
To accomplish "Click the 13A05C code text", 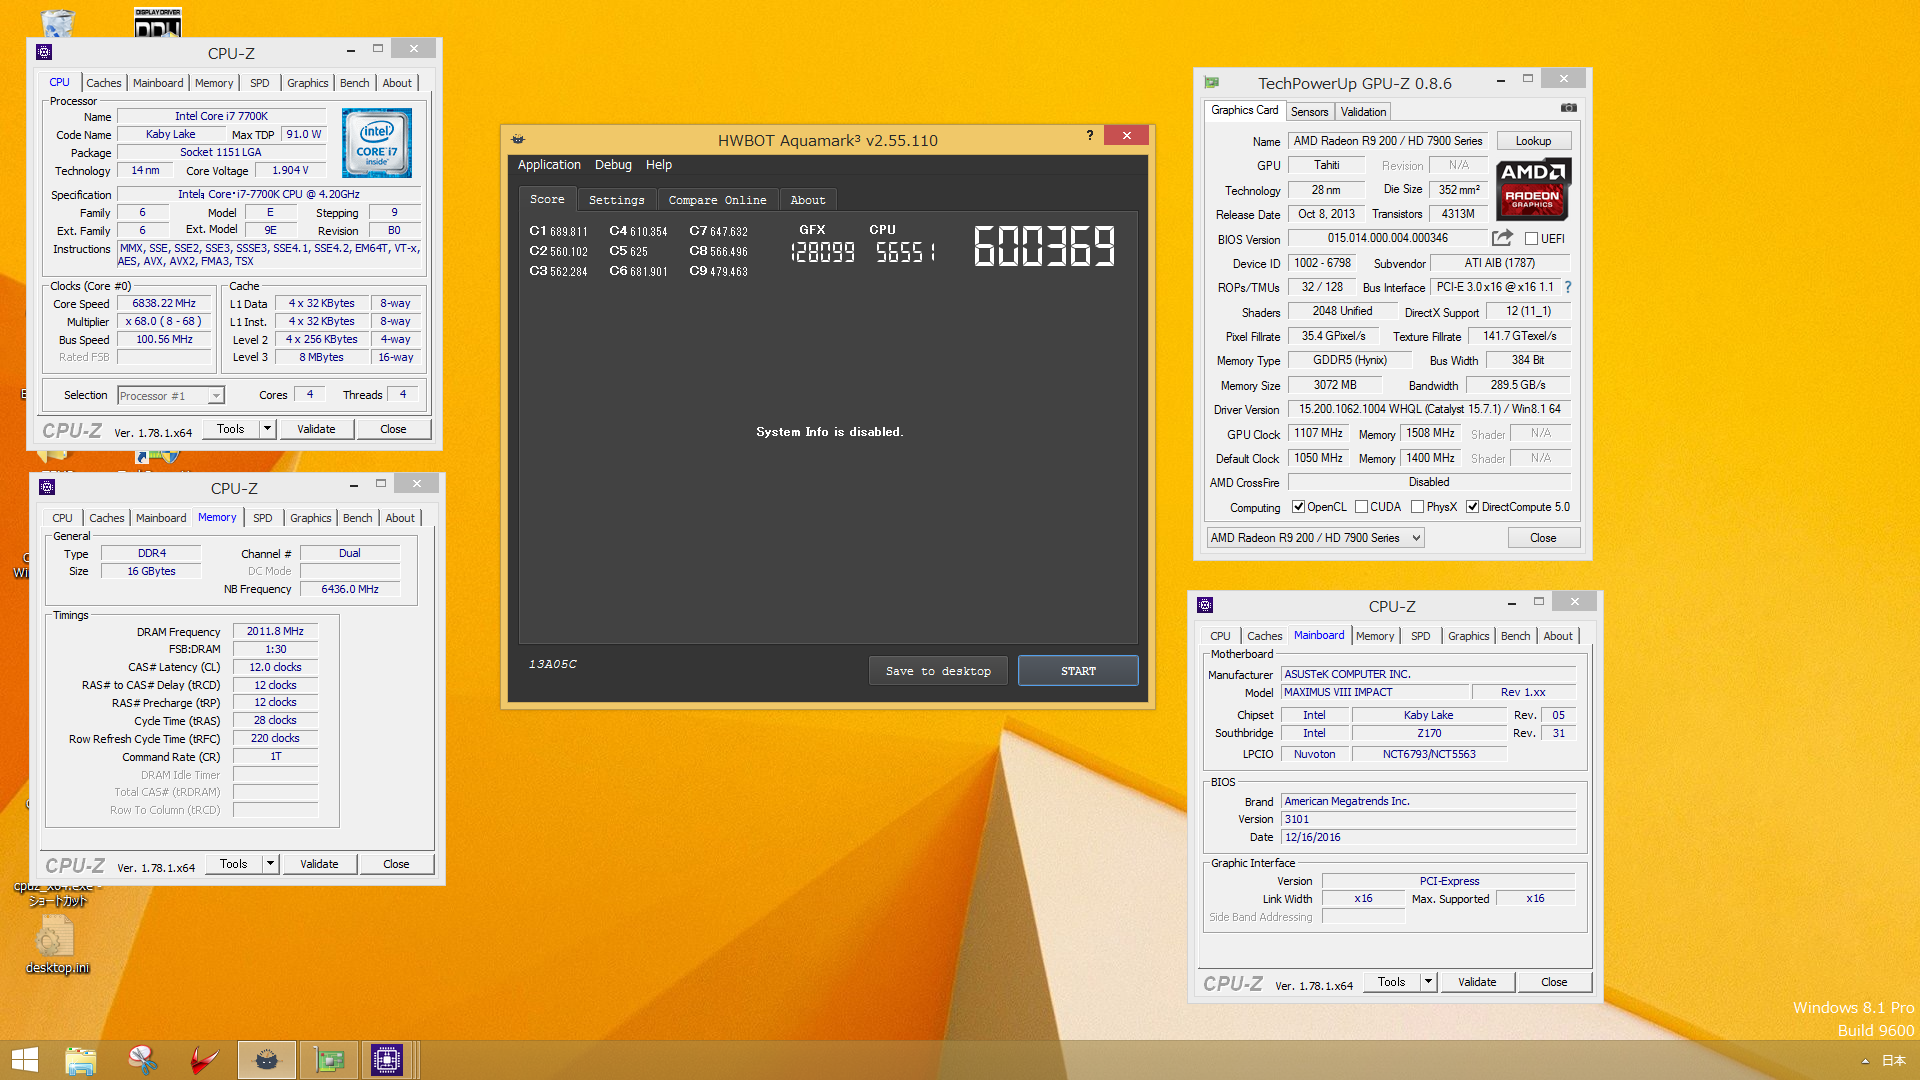I will click(x=553, y=664).
